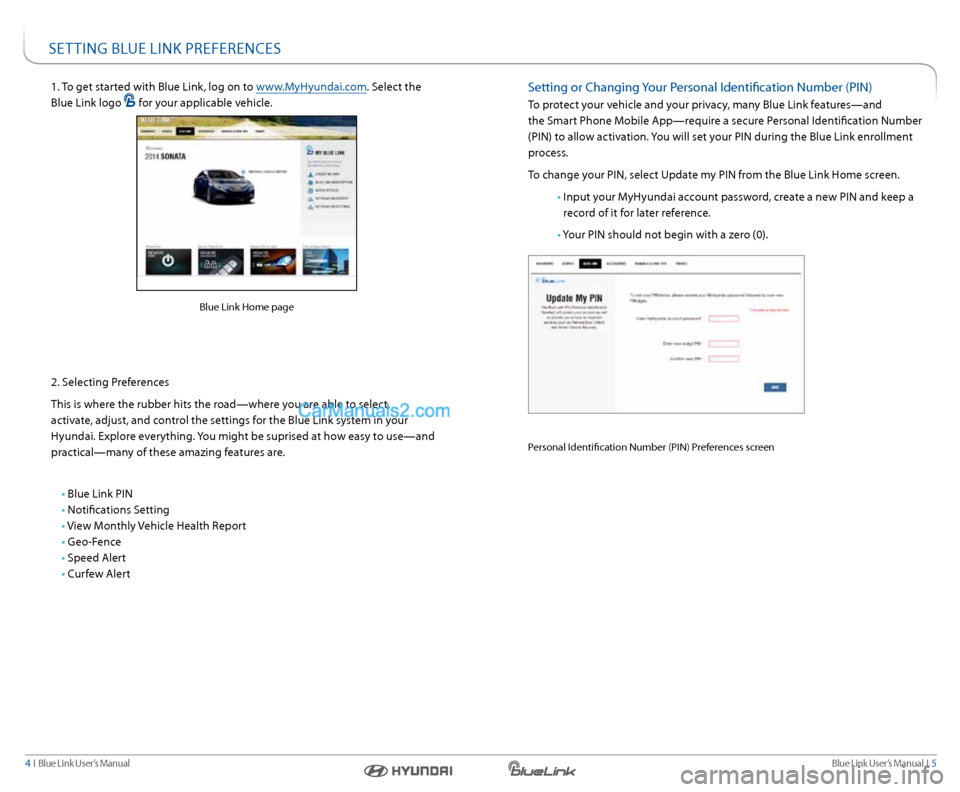Viewport: 960px width, 792px height.
Task: Click the '2. Selecting Preferences' heading
Action: [110, 382]
